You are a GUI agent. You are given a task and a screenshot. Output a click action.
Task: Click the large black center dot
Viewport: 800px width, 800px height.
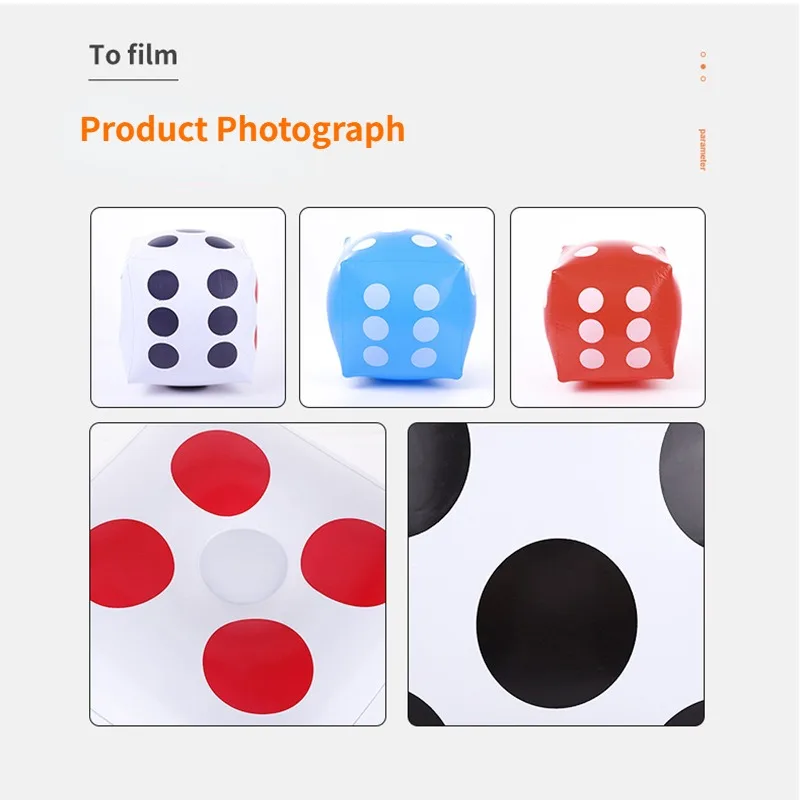(x=557, y=623)
